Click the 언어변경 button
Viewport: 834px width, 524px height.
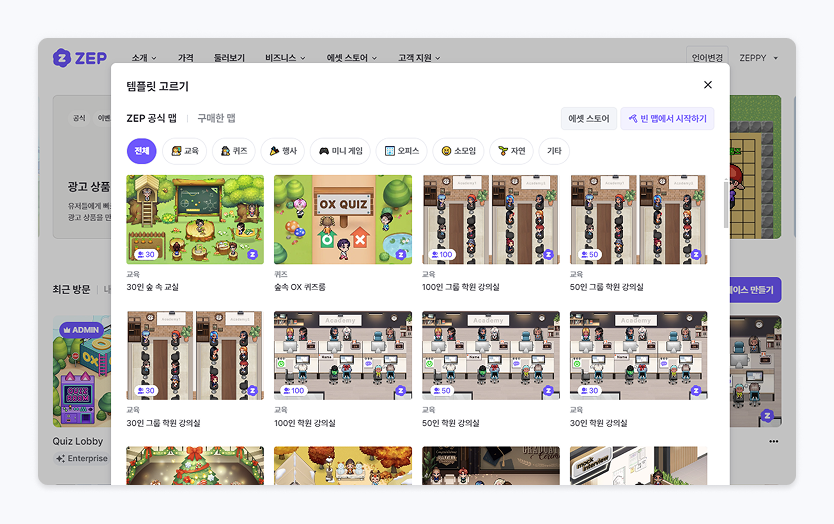(707, 57)
